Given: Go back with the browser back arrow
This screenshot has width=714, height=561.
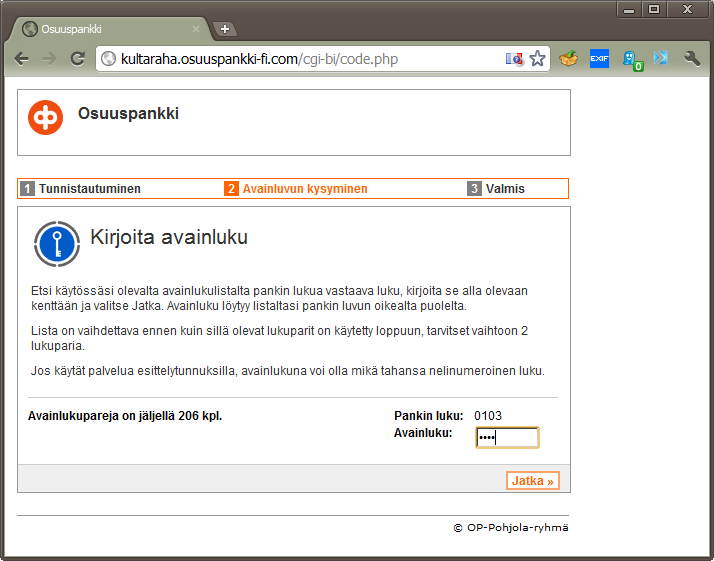Looking at the screenshot, I should 21,59.
